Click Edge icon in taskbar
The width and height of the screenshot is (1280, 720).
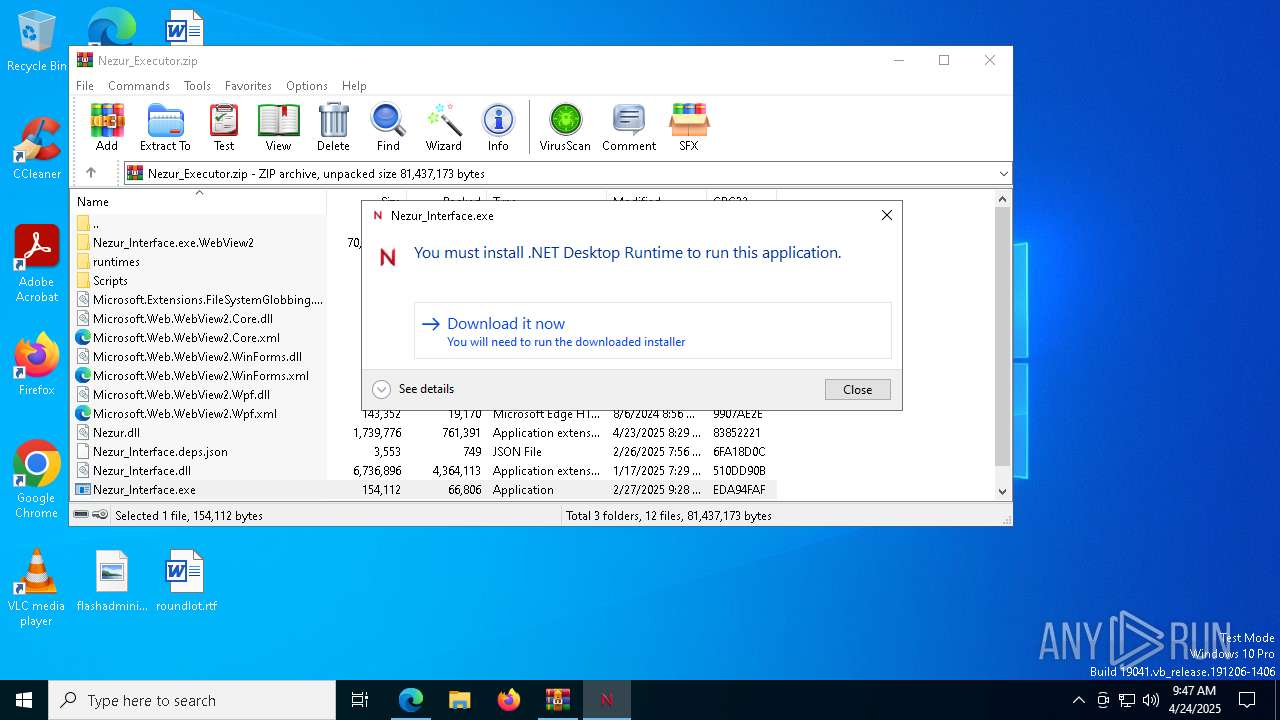tap(411, 700)
